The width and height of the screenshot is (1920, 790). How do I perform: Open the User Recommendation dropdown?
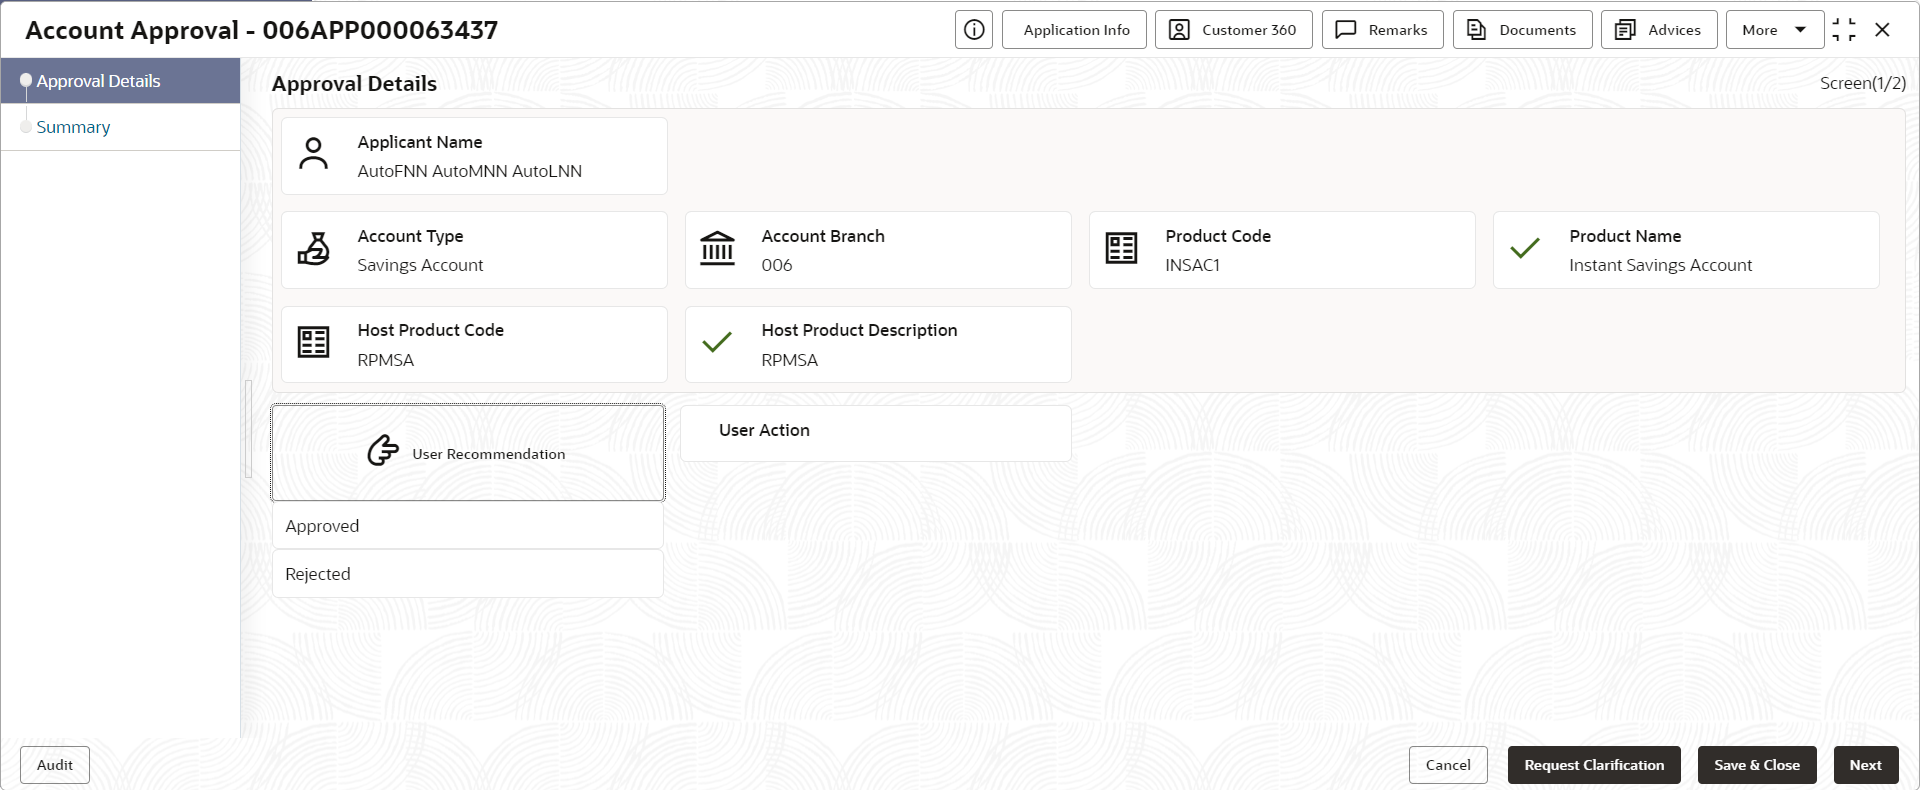tap(468, 452)
